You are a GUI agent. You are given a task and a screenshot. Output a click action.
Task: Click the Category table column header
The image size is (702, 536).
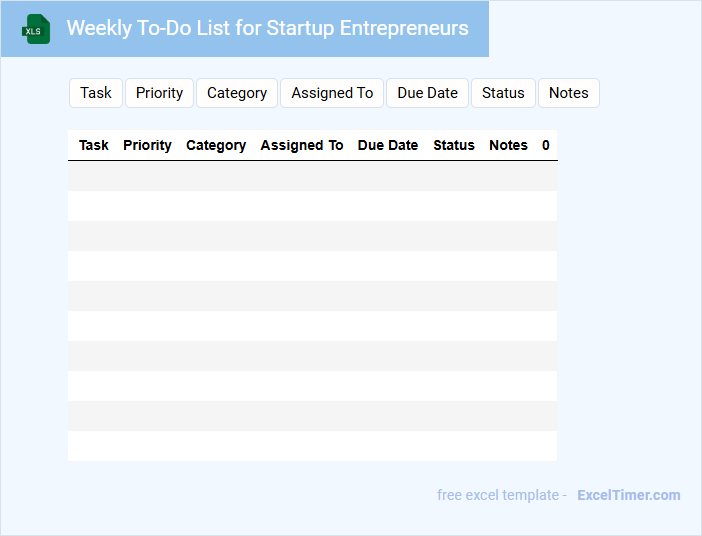216,145
